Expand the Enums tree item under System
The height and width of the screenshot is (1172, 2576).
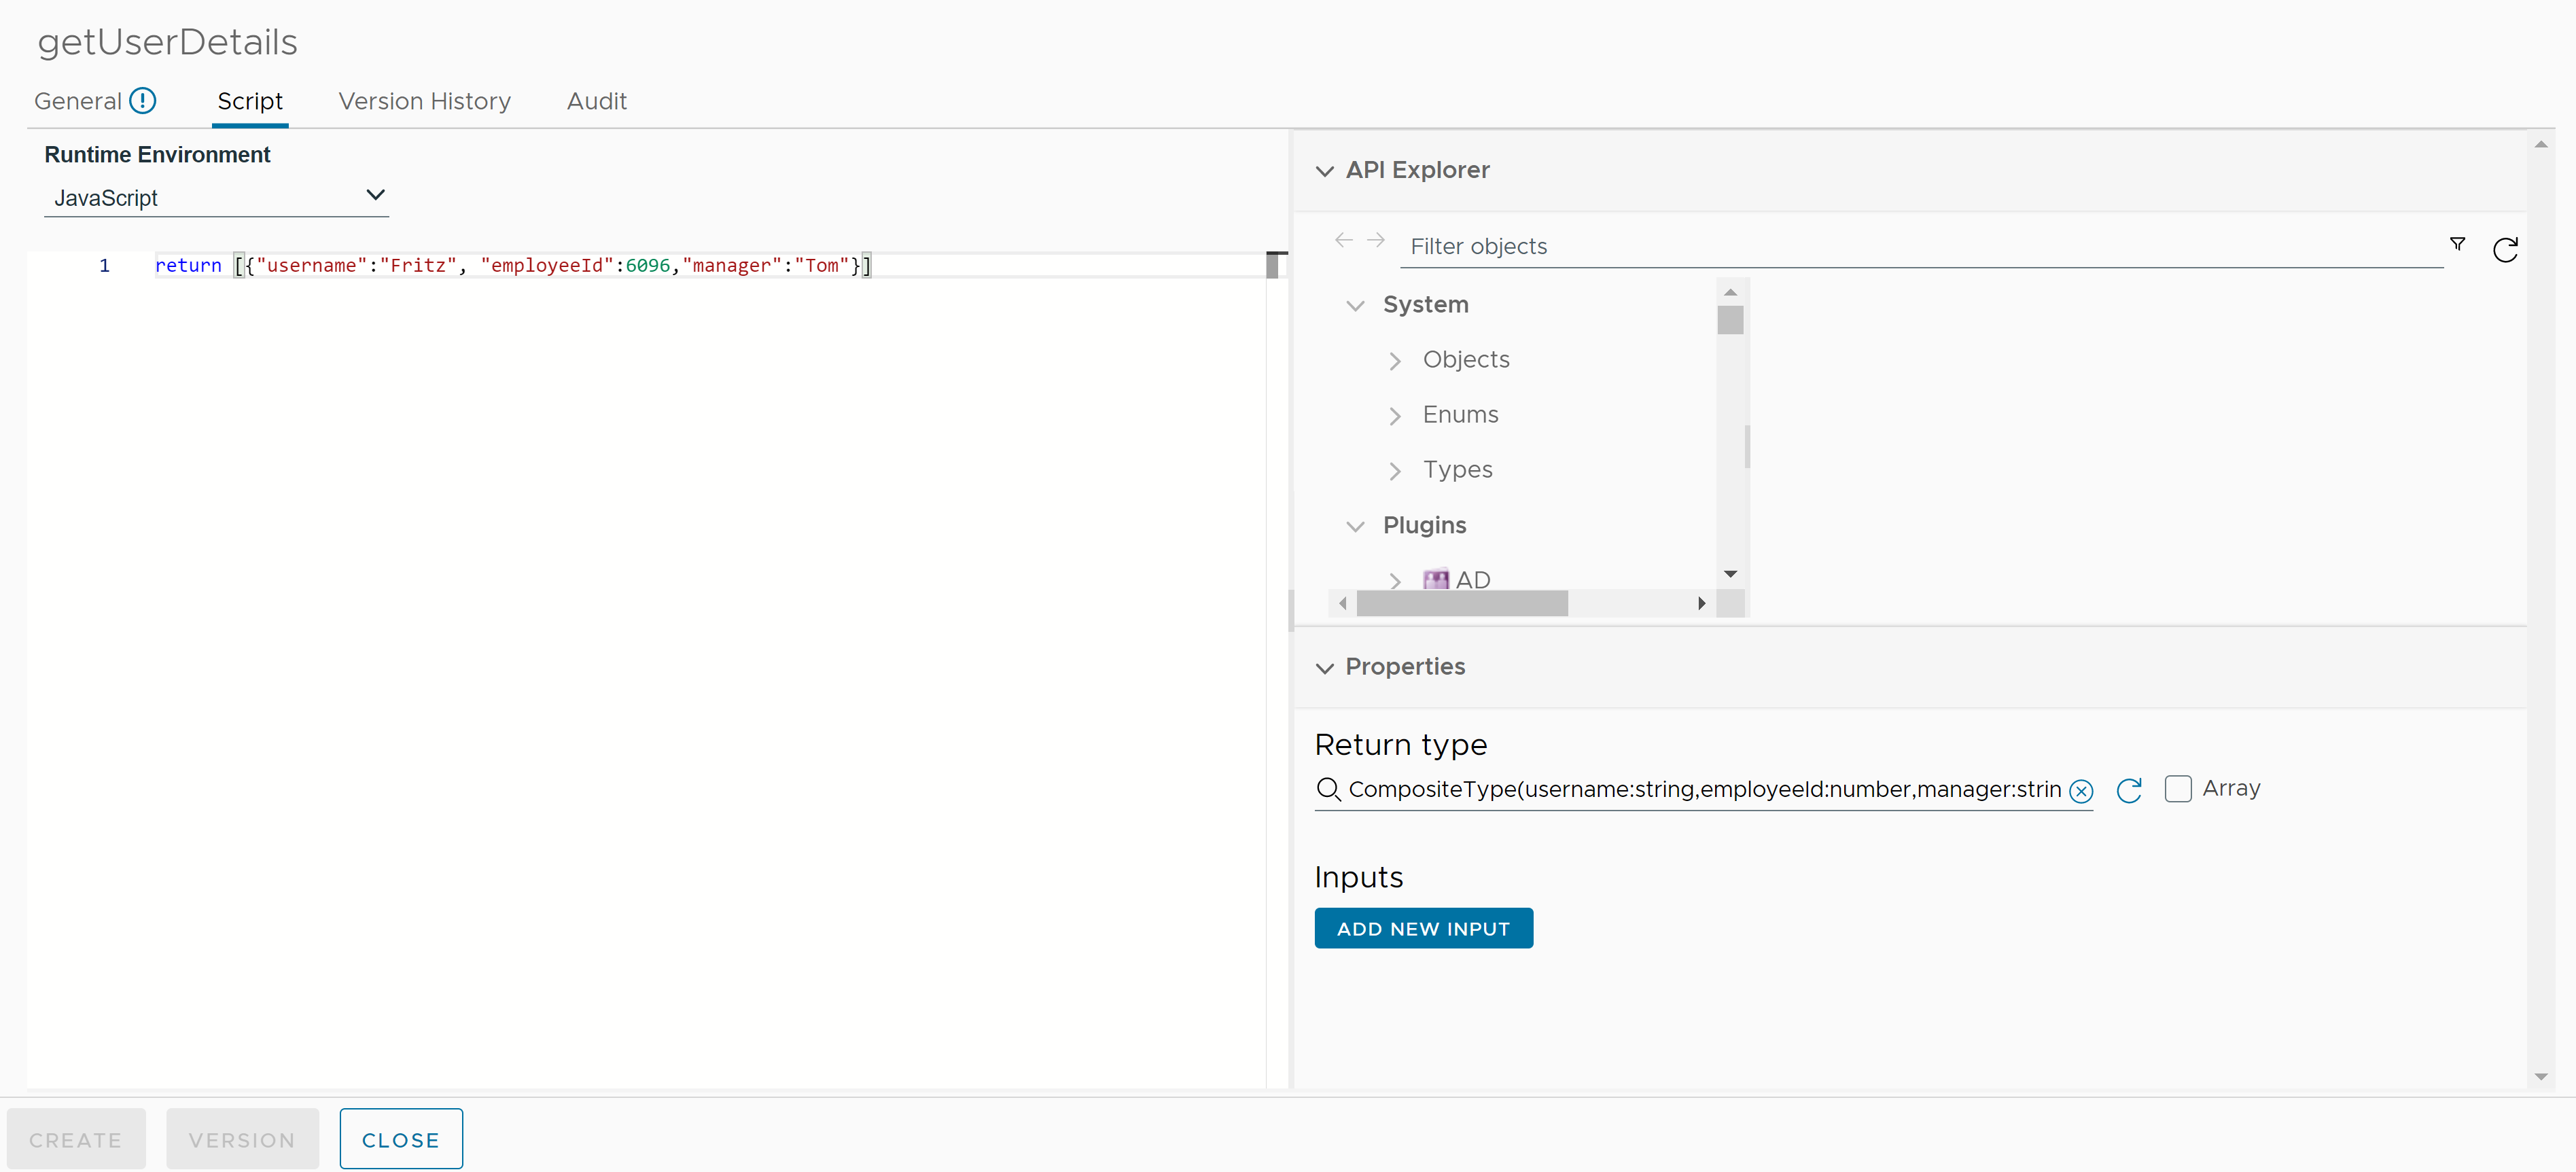[1395, 414]
